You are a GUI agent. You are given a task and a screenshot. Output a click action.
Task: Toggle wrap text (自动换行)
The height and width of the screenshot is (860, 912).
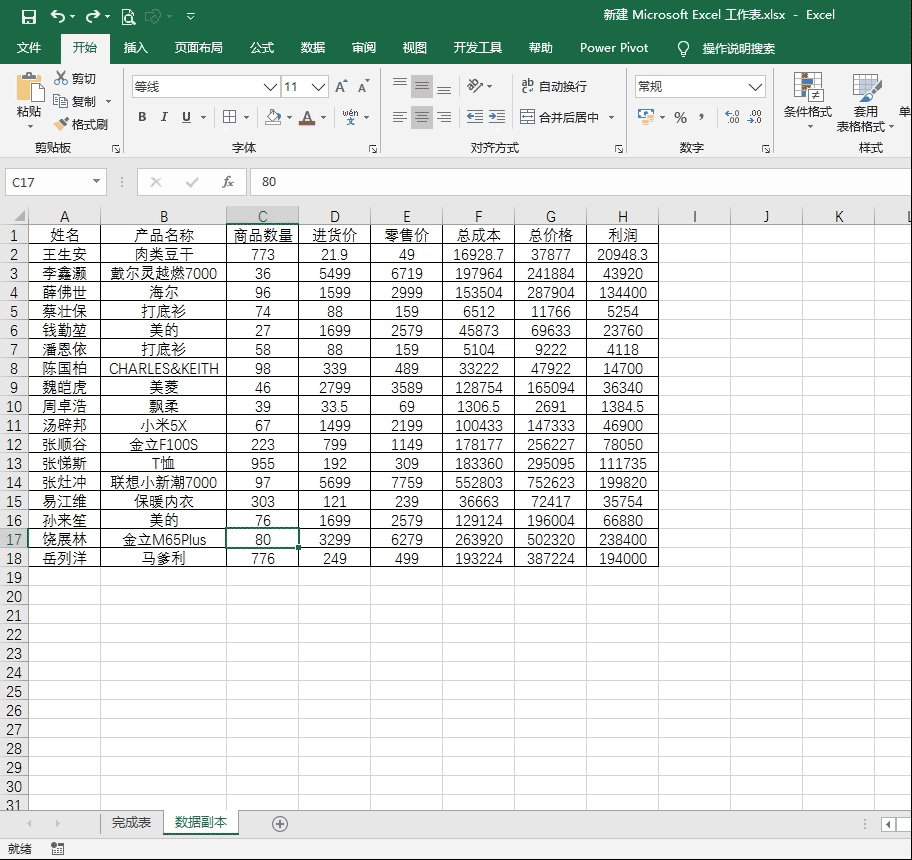554,86
